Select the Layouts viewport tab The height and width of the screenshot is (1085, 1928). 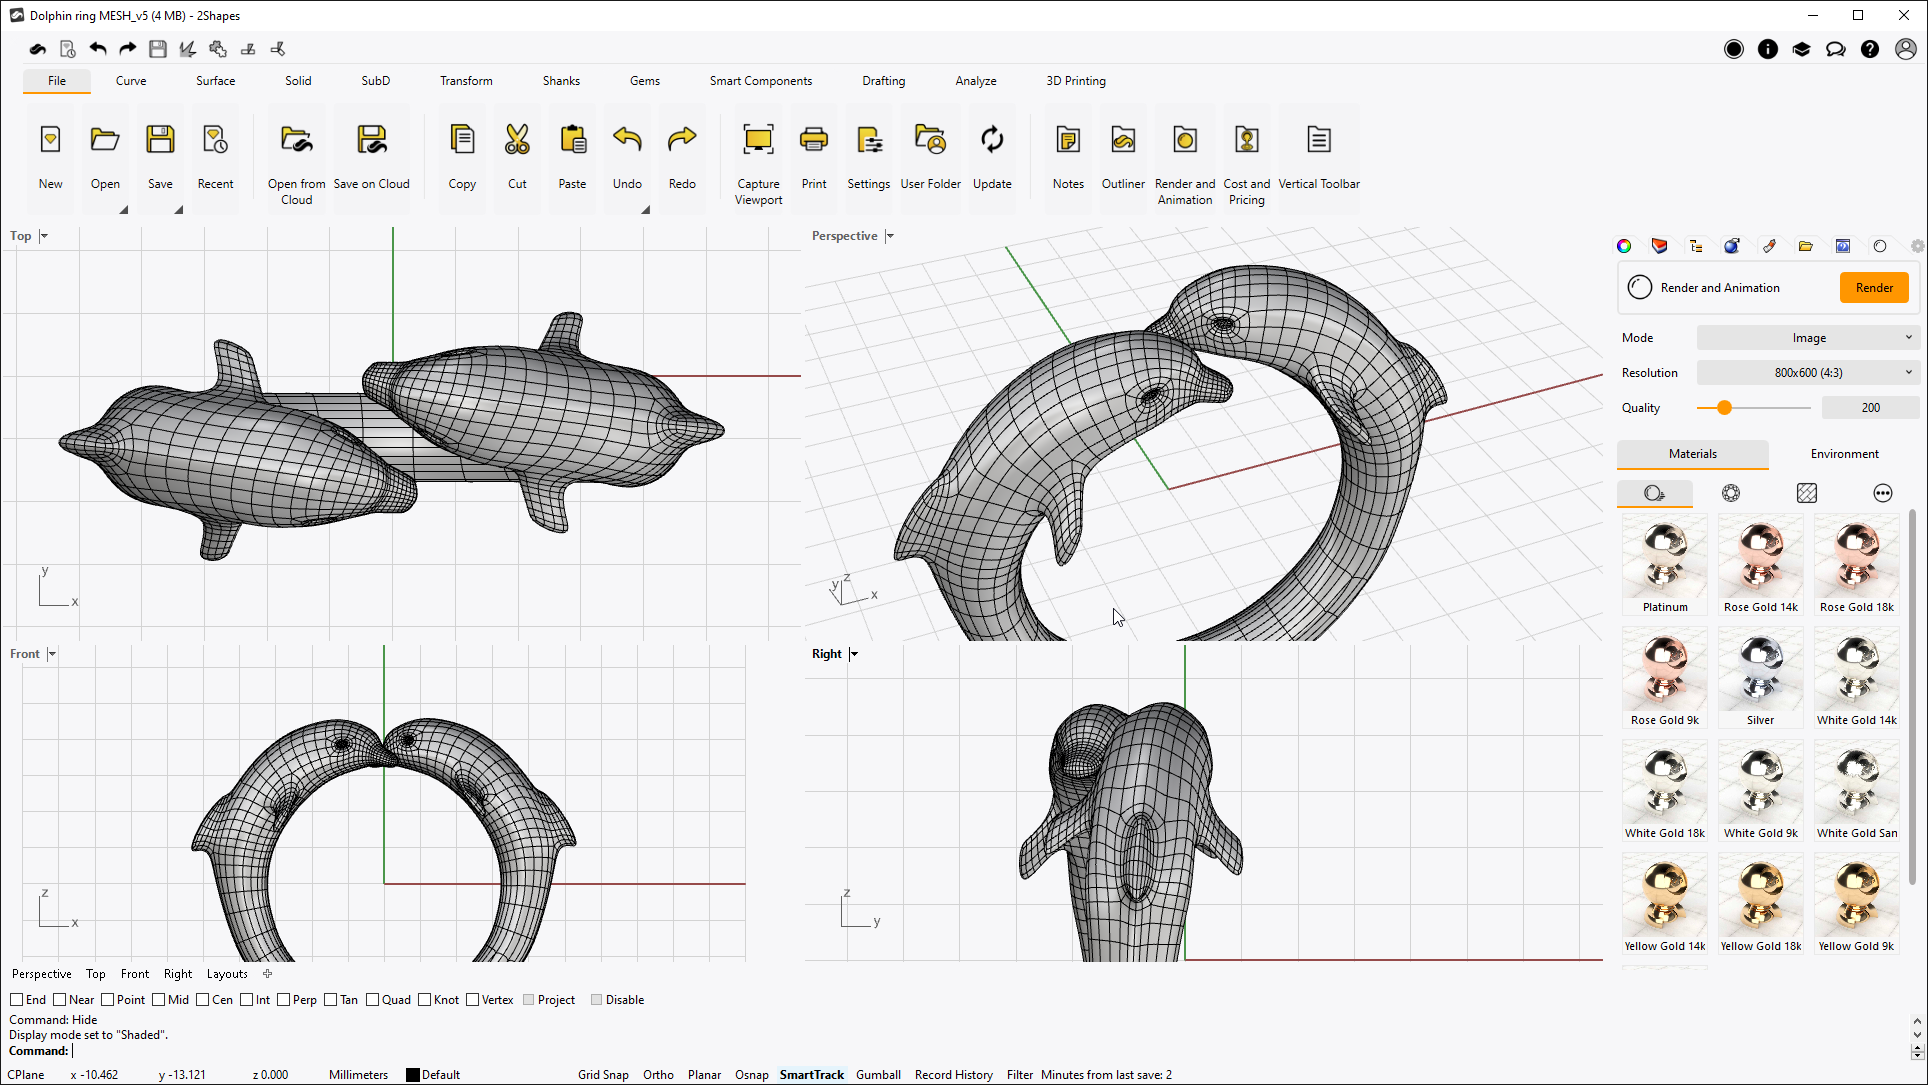(x=227, y=974)
